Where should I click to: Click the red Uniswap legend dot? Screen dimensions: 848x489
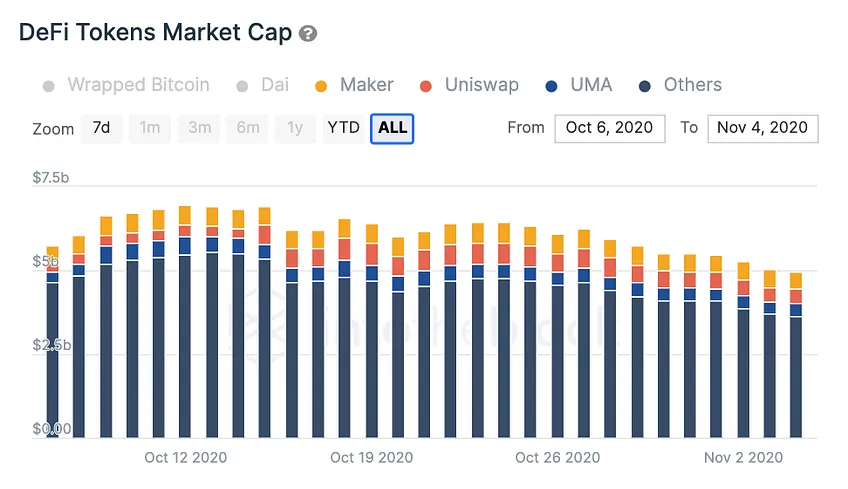click(426, 86)
